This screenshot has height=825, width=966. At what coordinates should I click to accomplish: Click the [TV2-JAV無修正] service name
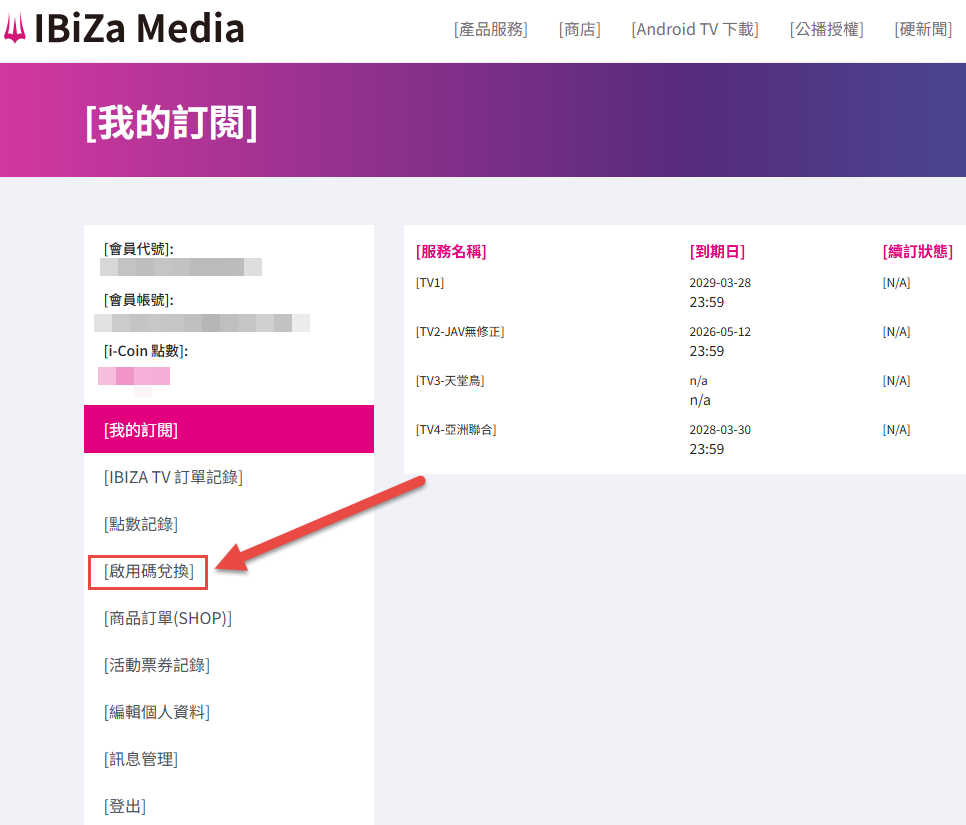460,331
